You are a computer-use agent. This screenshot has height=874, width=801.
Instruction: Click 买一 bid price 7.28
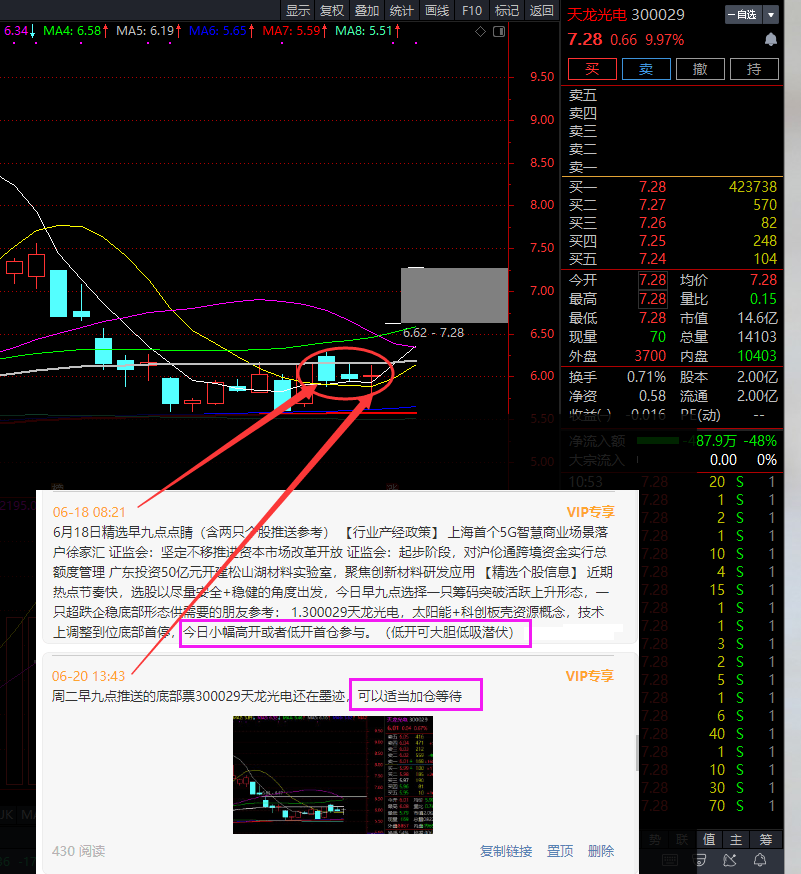652,187
